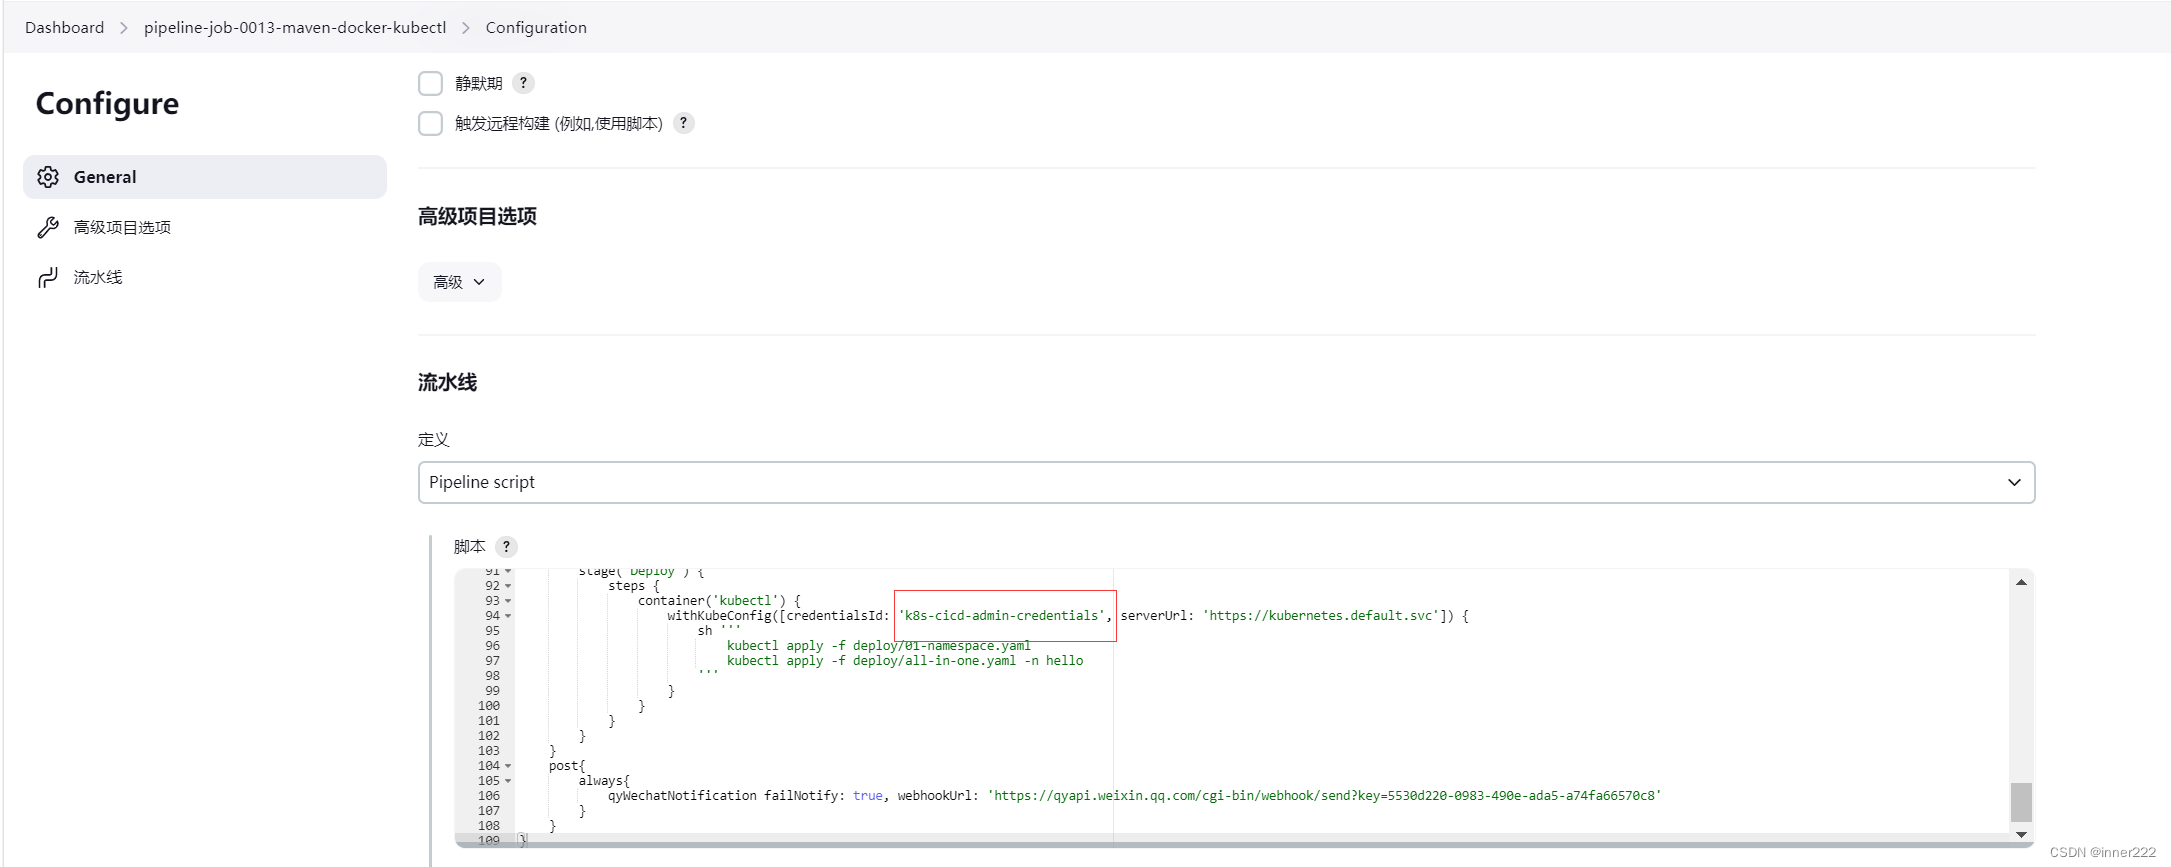Click the script editor vertical scrollbar thumb
2171x867 pixels.
coord(2021,802)
